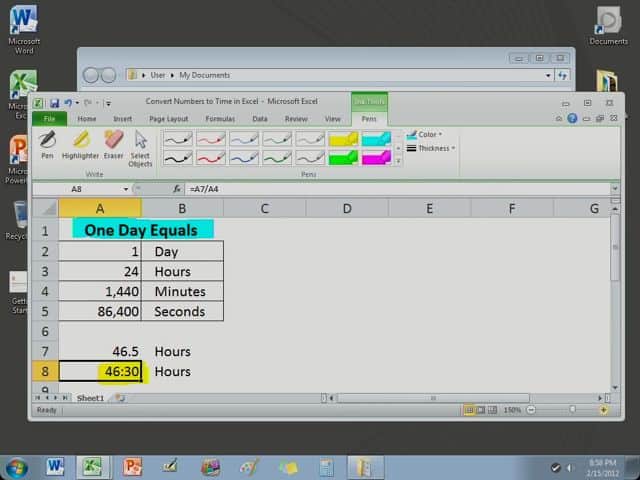Viewport: 640px width, 480px height.
Task: Click the Undo icon in Quick Access Toolbar
Action: pyautogui.click(x=68, y=103)
